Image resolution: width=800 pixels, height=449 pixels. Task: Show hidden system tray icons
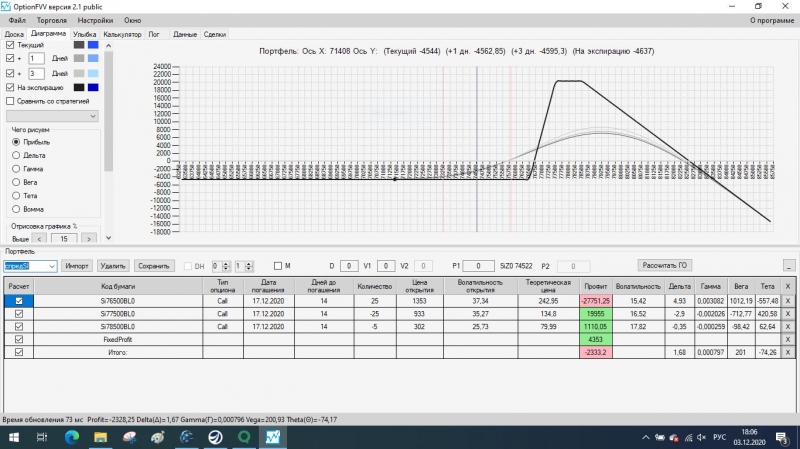(x=646, y=437)
